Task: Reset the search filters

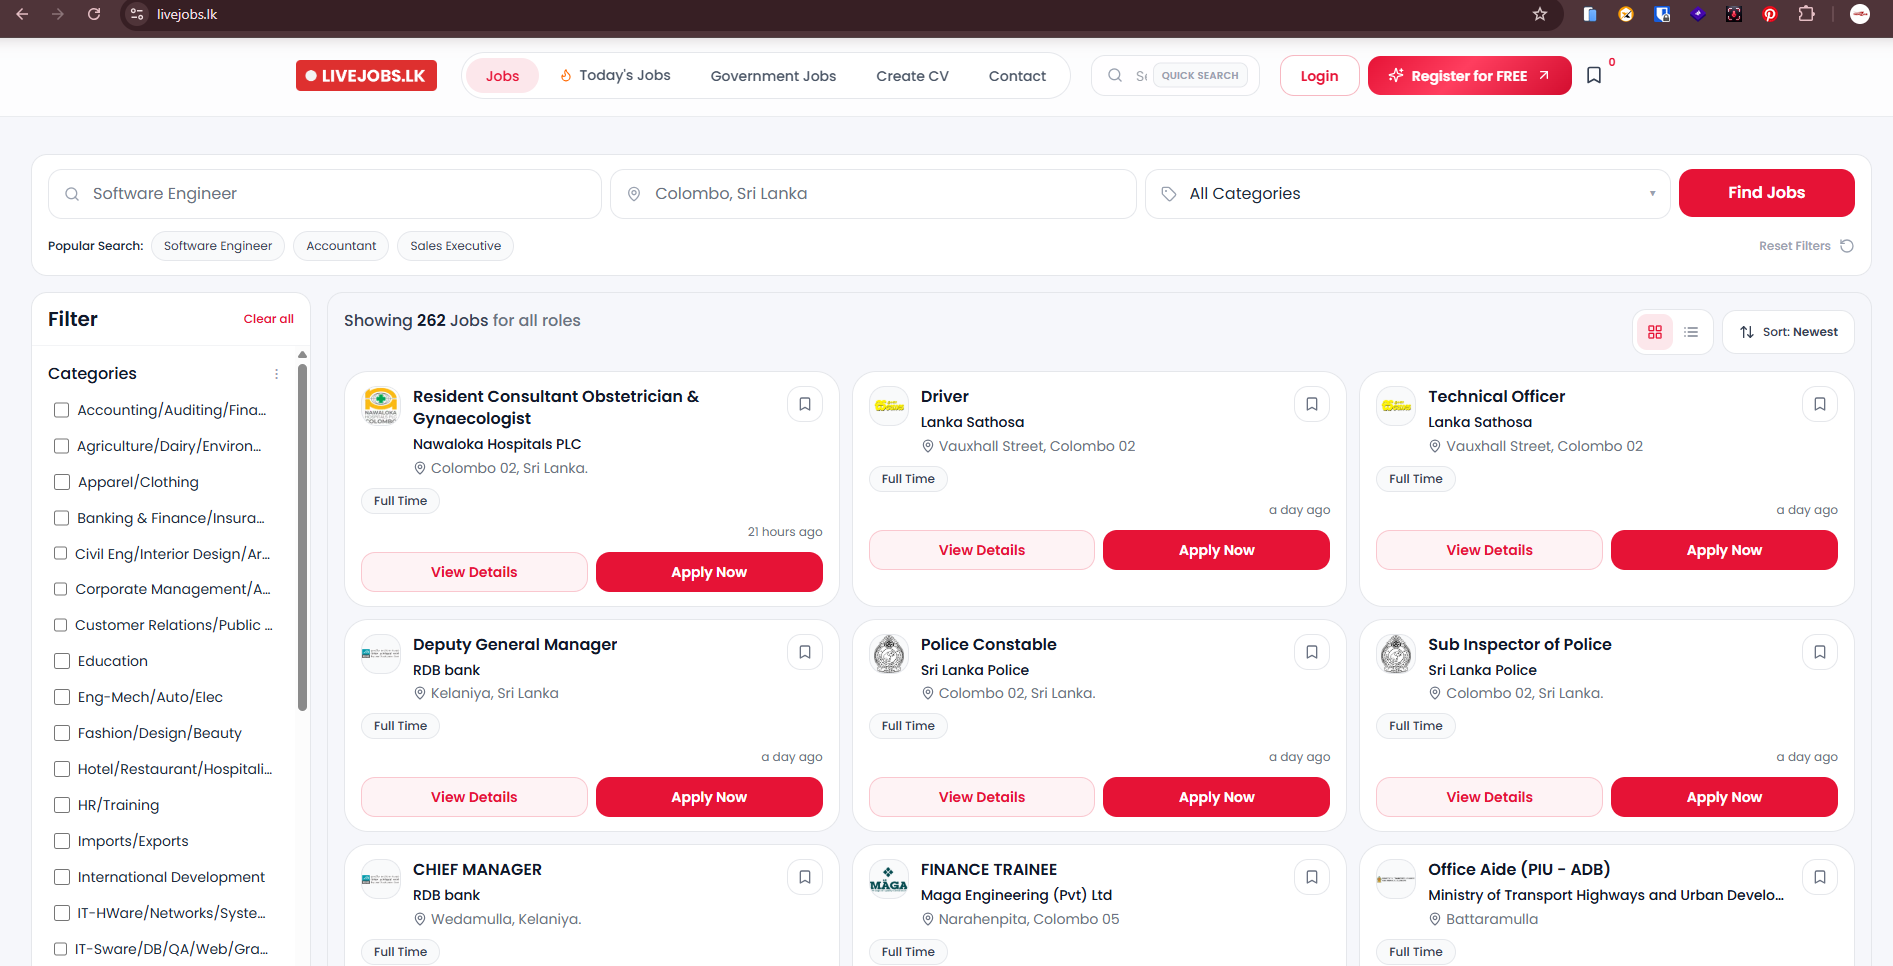Action: (x=1806, y=246)
